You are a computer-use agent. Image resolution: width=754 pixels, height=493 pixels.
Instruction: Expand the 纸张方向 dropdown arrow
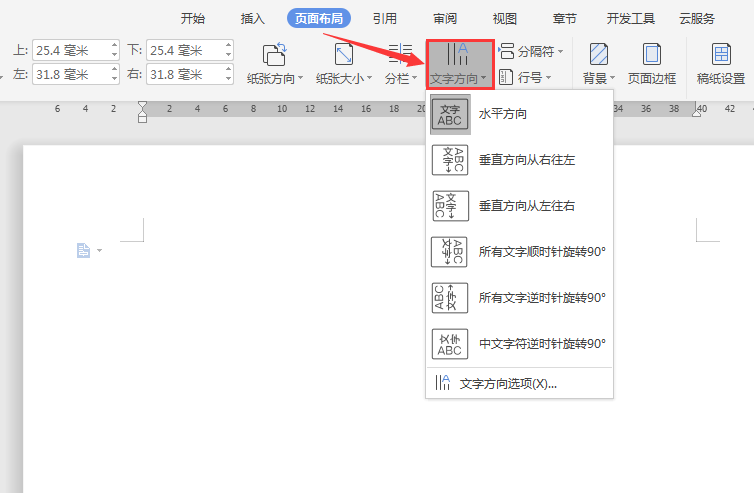coord(301,78)
